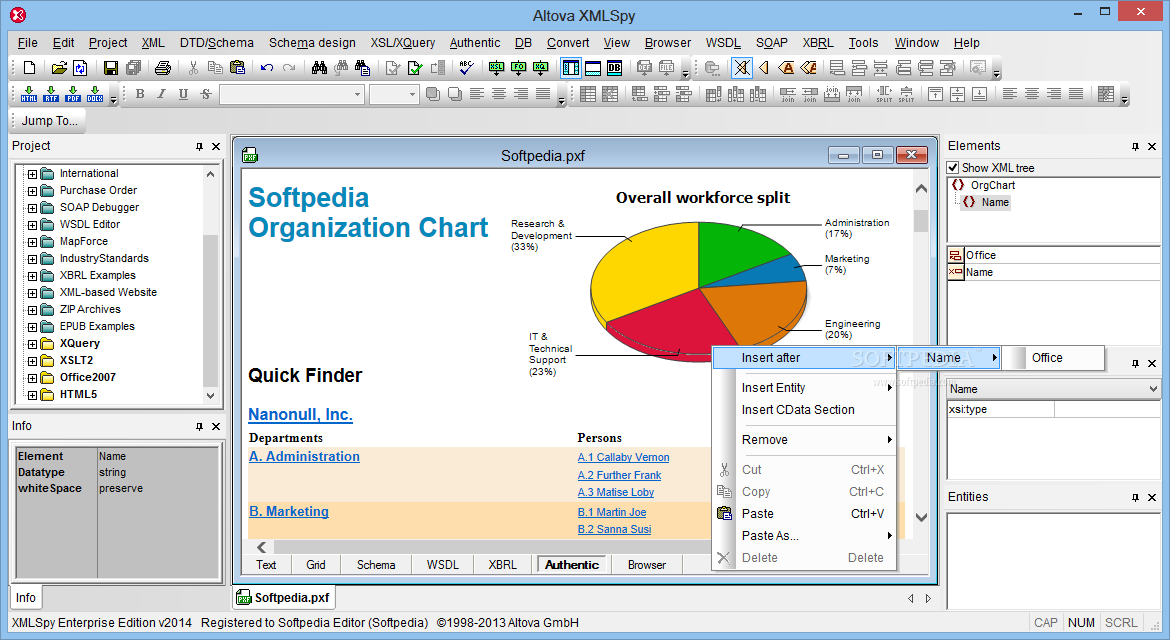The width and height of the screenshot is (1170, 640).
Task: Expand the Purchase Order folder
Action: [32, 190]
